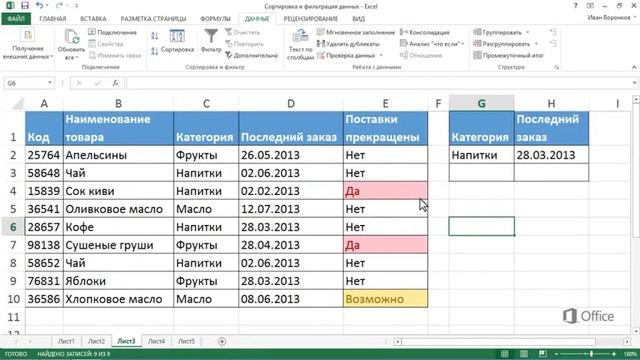Open the Name Box dropdown arrow

coord(49,83)
